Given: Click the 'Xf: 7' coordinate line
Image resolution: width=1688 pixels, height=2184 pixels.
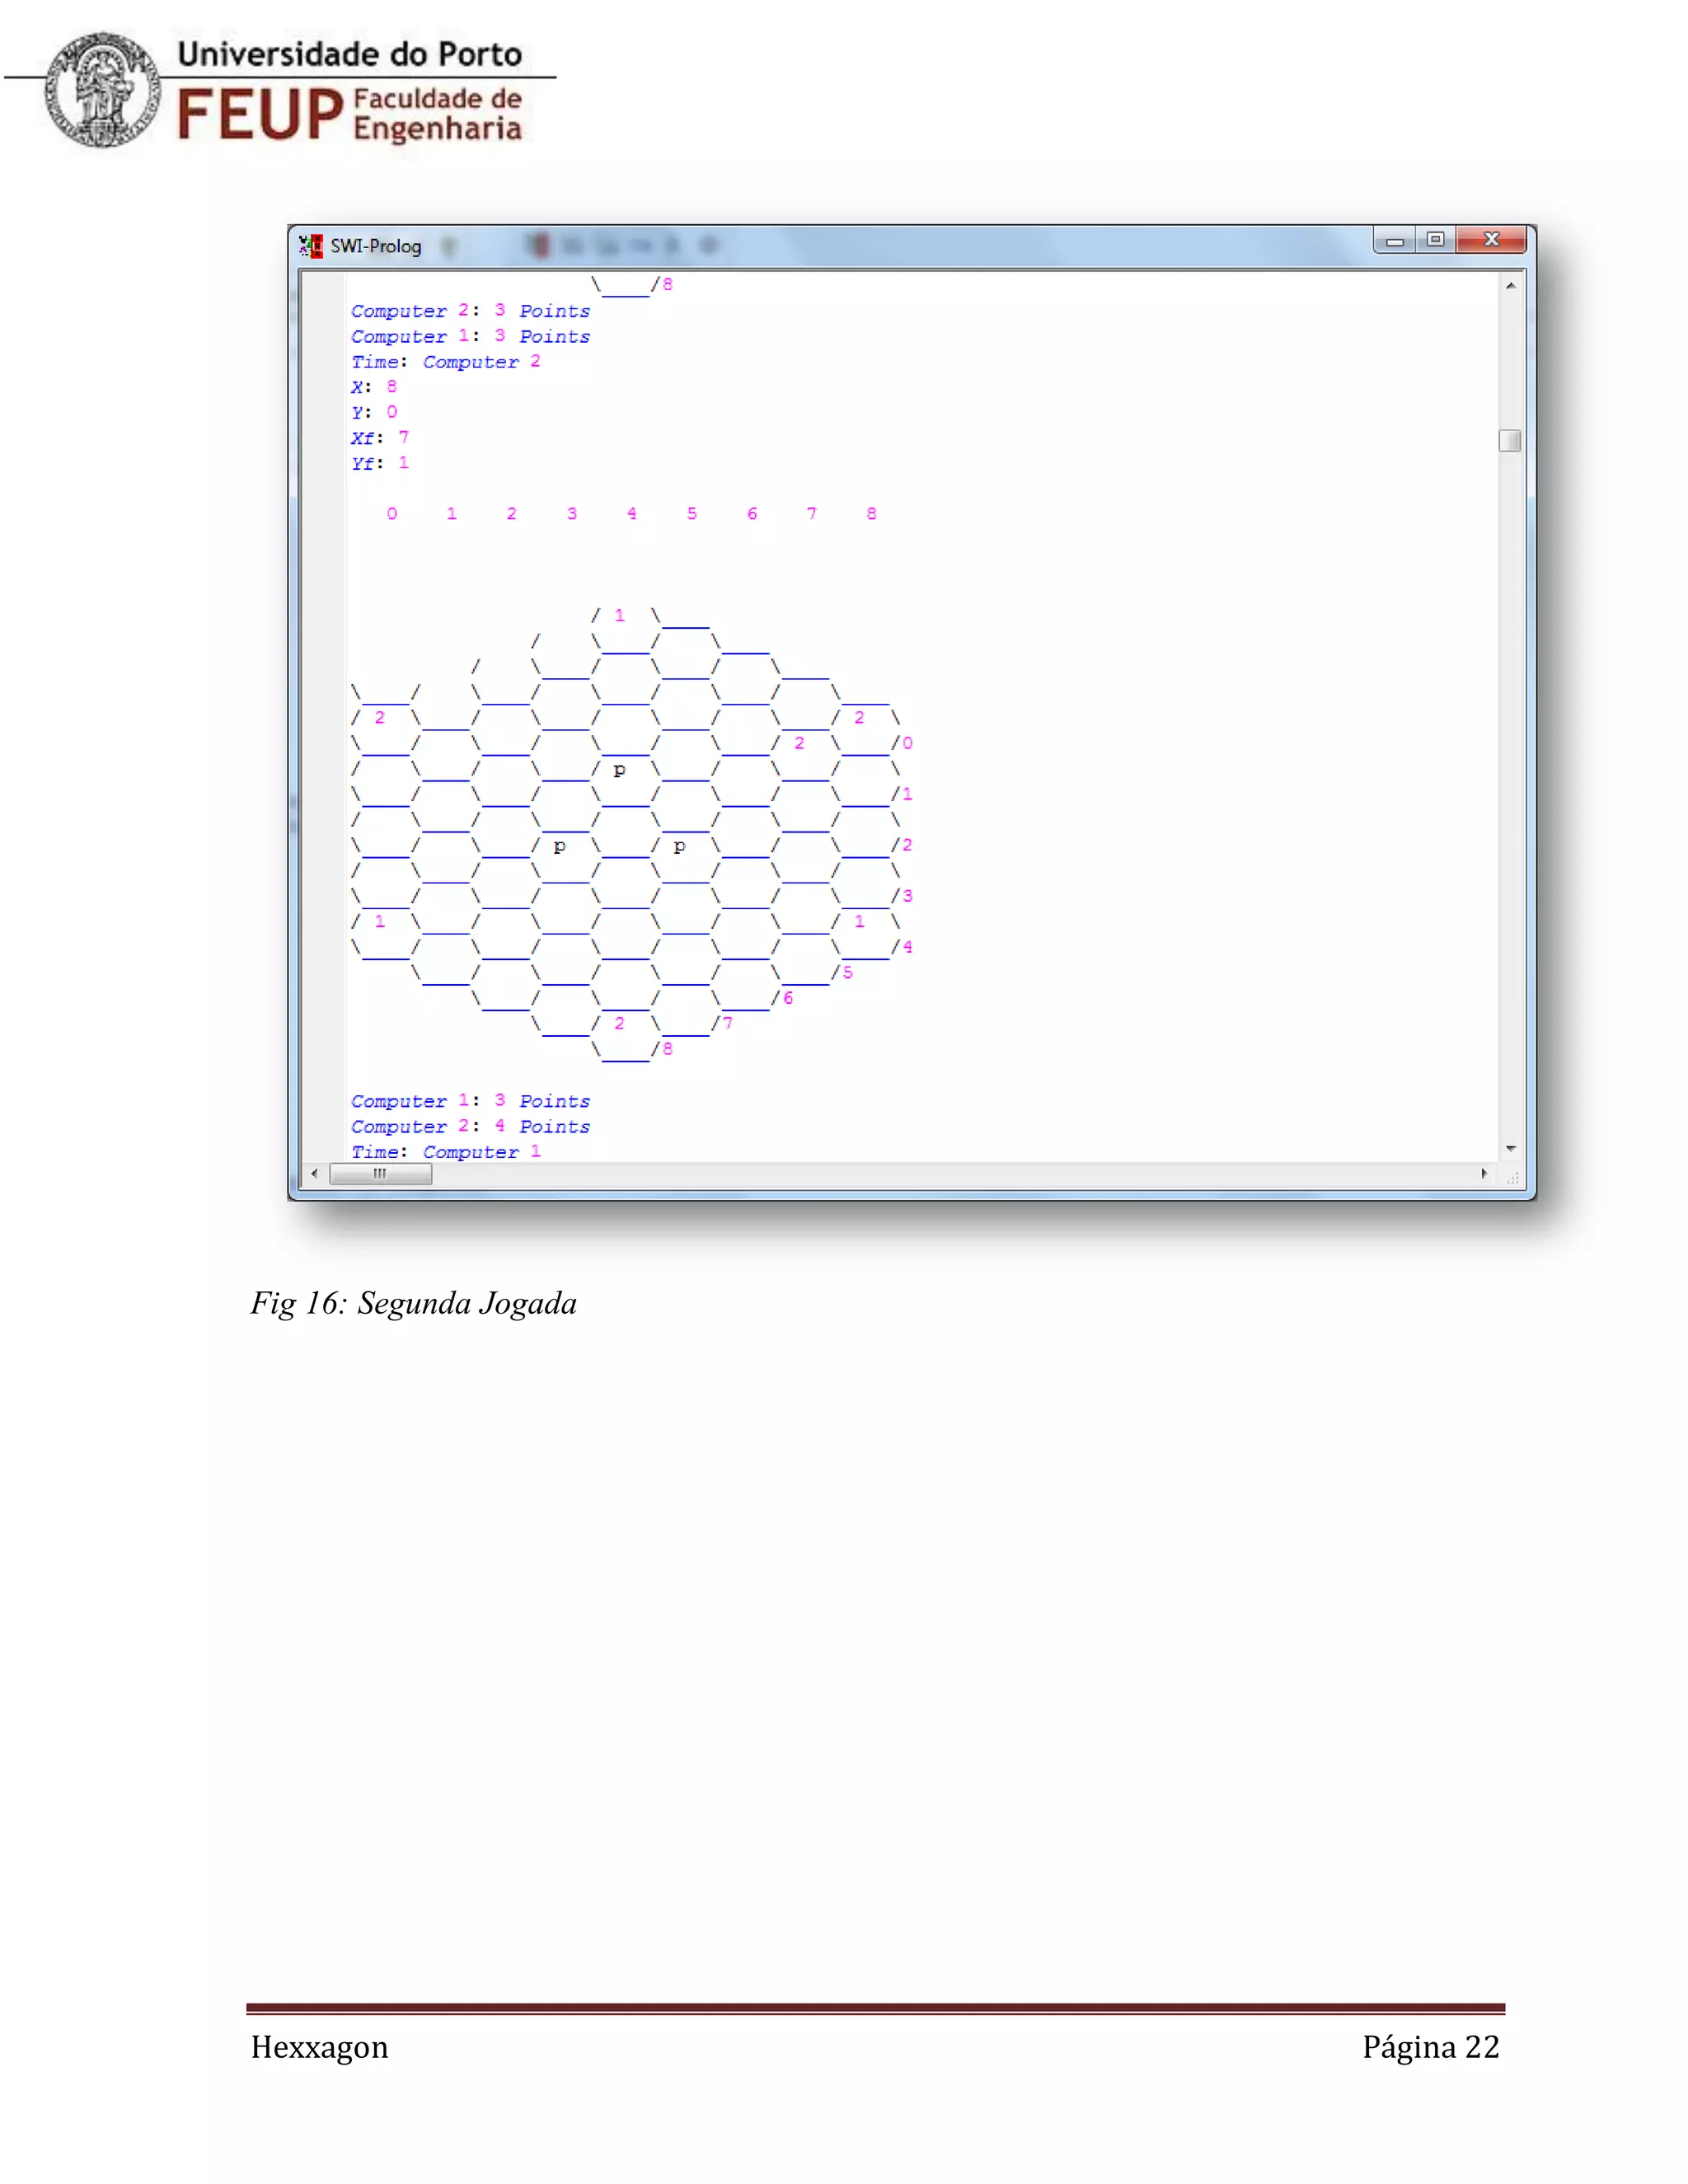Looking at the screenshot, I should pos(380,438).
